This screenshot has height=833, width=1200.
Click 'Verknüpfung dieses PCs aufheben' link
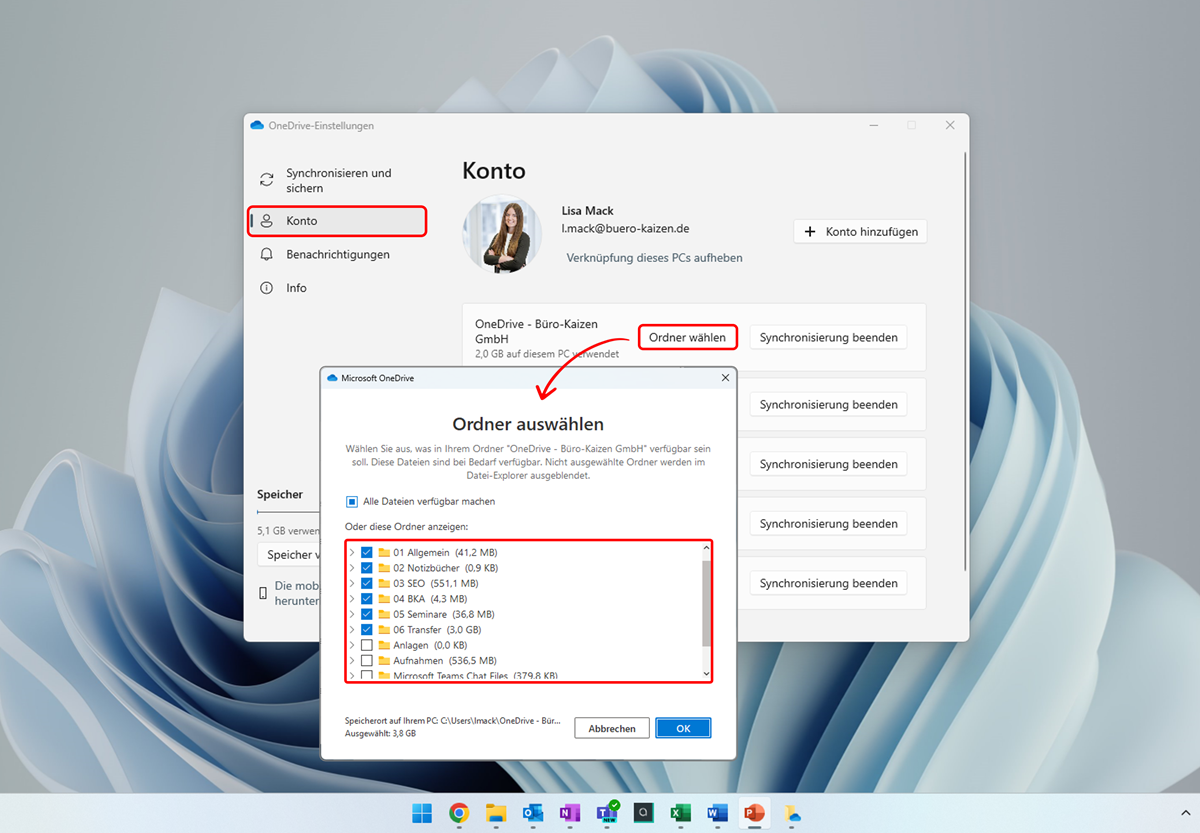click(x=654, y=258)
